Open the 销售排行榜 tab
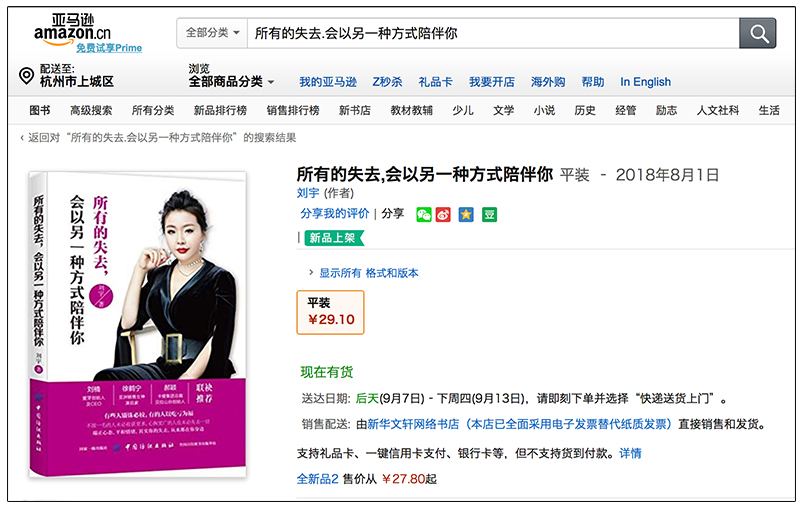 (x=293, y=110)
